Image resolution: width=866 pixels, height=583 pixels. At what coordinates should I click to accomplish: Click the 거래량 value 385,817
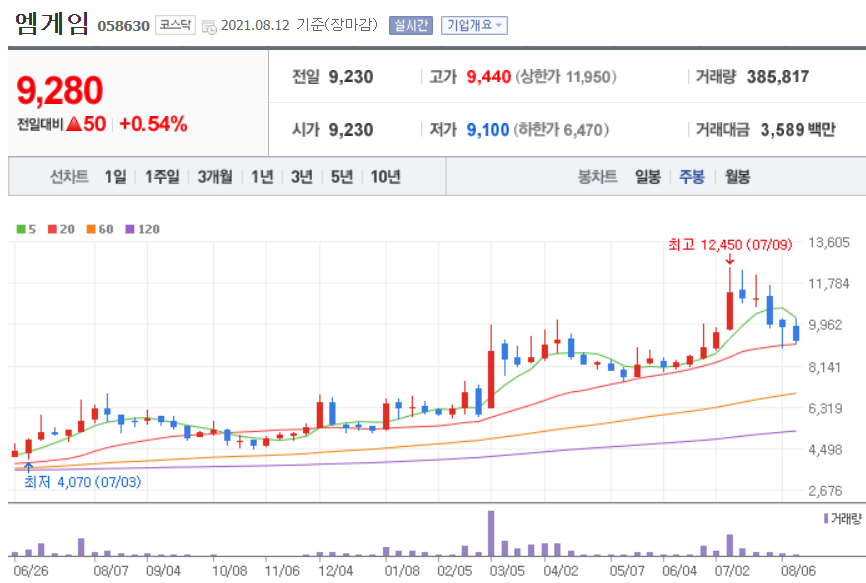778,76
